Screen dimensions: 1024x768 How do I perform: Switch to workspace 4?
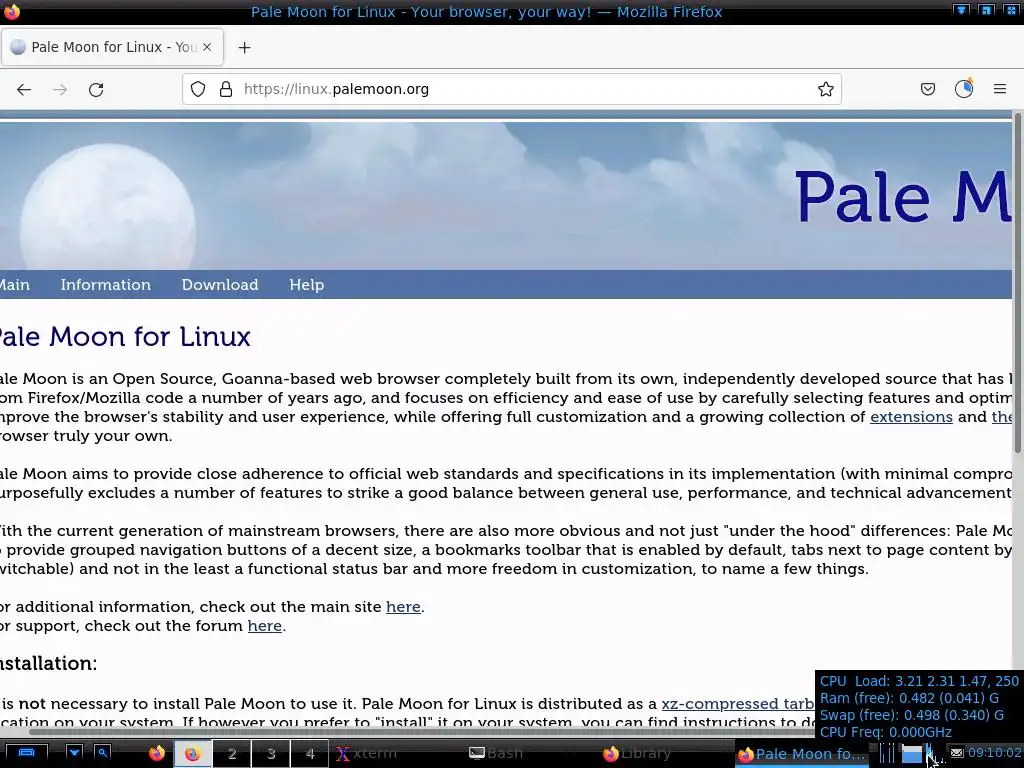(310, 754)
